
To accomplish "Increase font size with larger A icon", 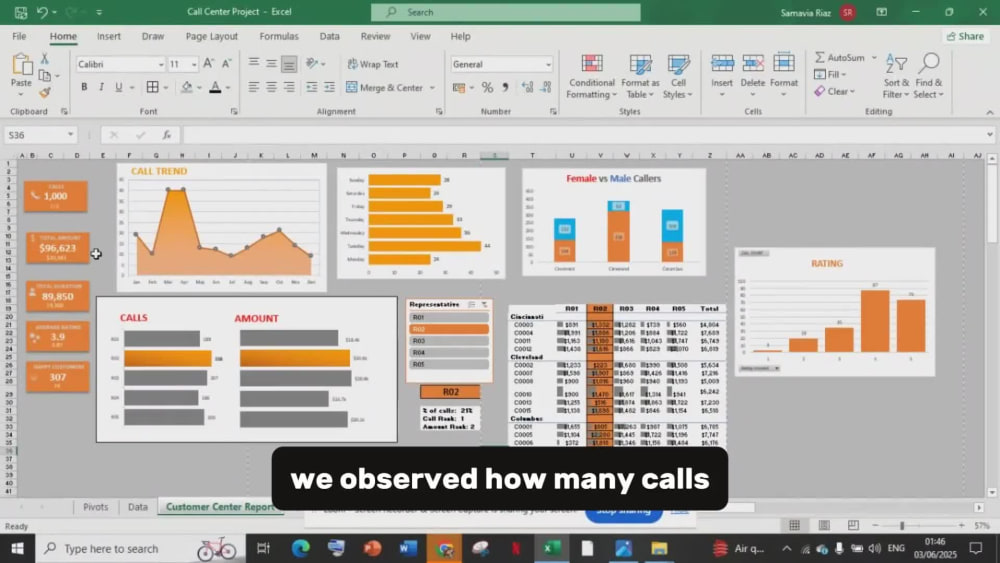I will point(209,64).
